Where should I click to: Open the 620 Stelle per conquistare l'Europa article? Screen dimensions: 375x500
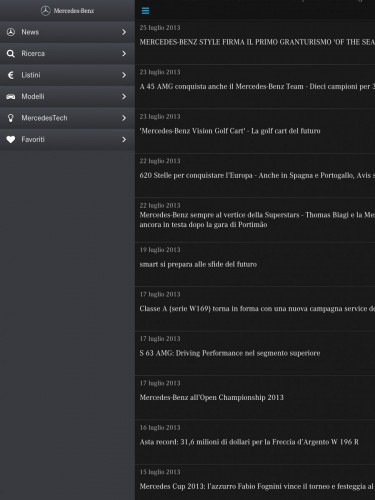(x=255, y=175)
